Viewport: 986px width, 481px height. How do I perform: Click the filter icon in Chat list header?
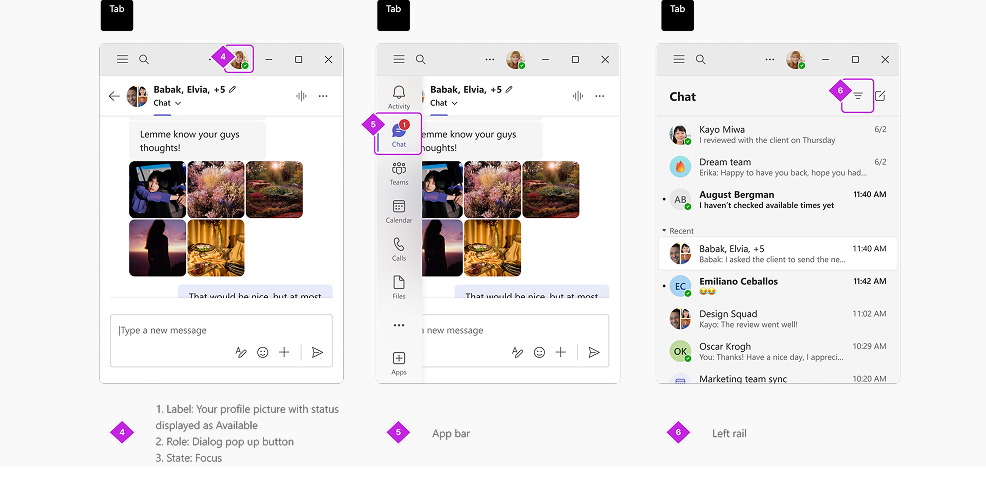click(858, 96)
